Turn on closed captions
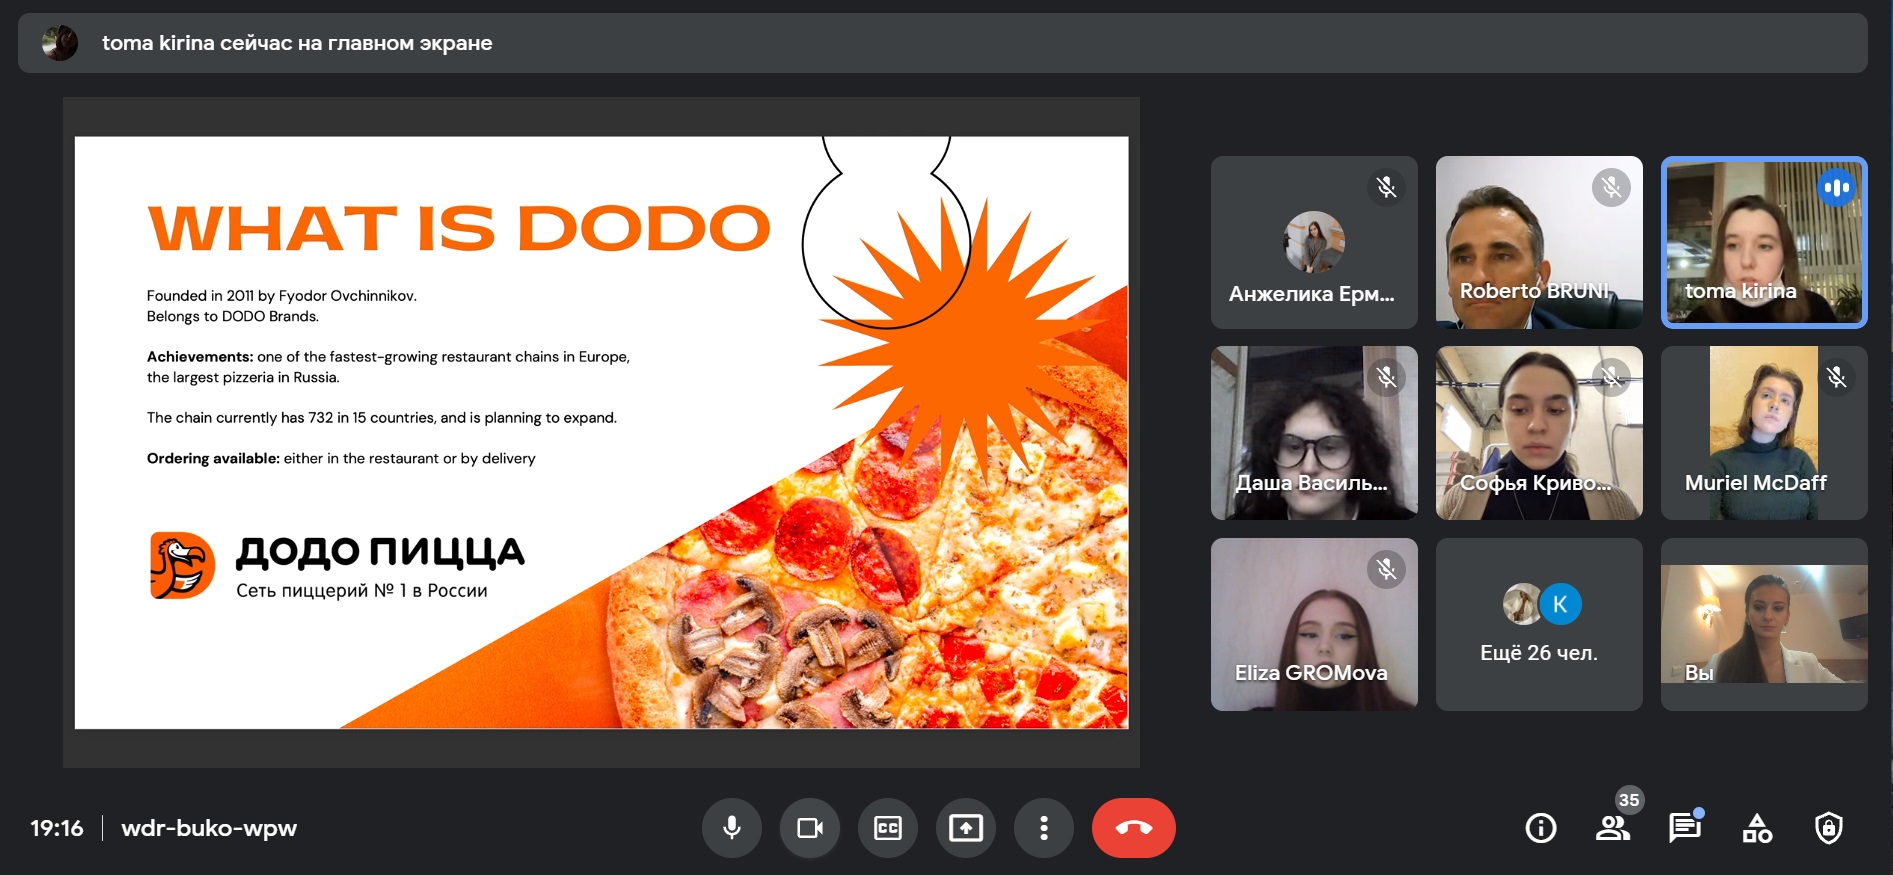Image resolution: width=1893 pixels, height=875 pixels. [x=888, y=828]
